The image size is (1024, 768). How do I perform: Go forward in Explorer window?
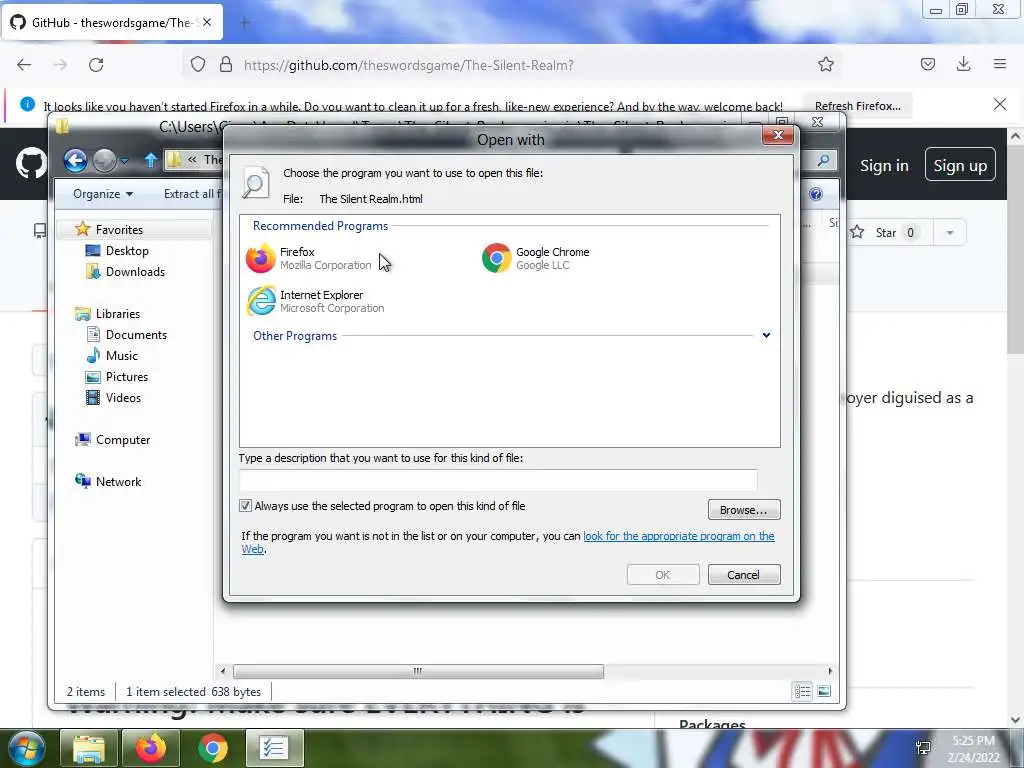click(104, 160)
